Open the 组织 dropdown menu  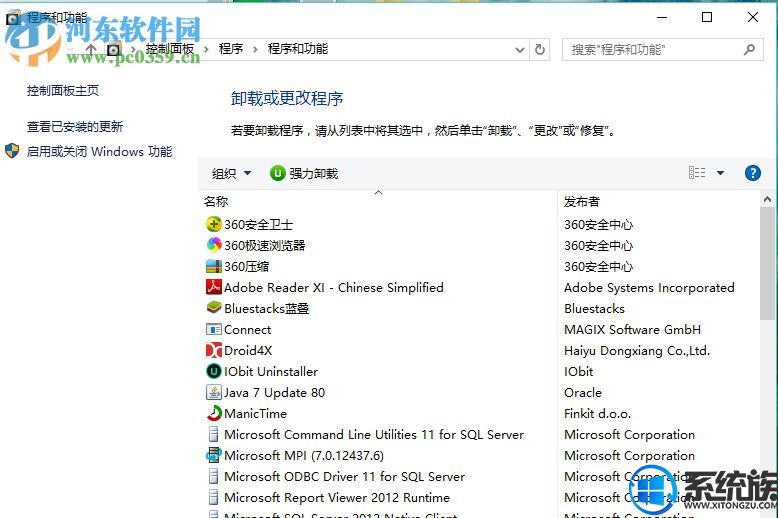pos(231,173)
